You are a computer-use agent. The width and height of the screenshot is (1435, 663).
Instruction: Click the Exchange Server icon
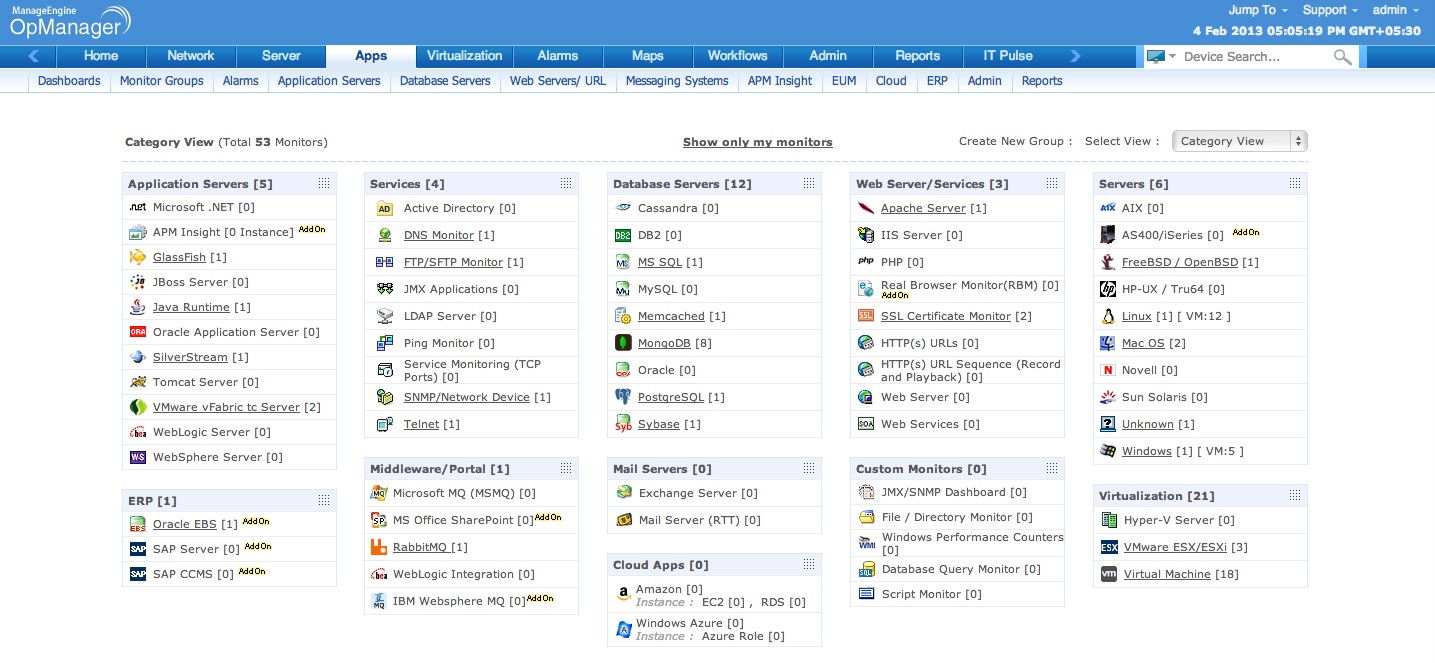tap(624, 493)
